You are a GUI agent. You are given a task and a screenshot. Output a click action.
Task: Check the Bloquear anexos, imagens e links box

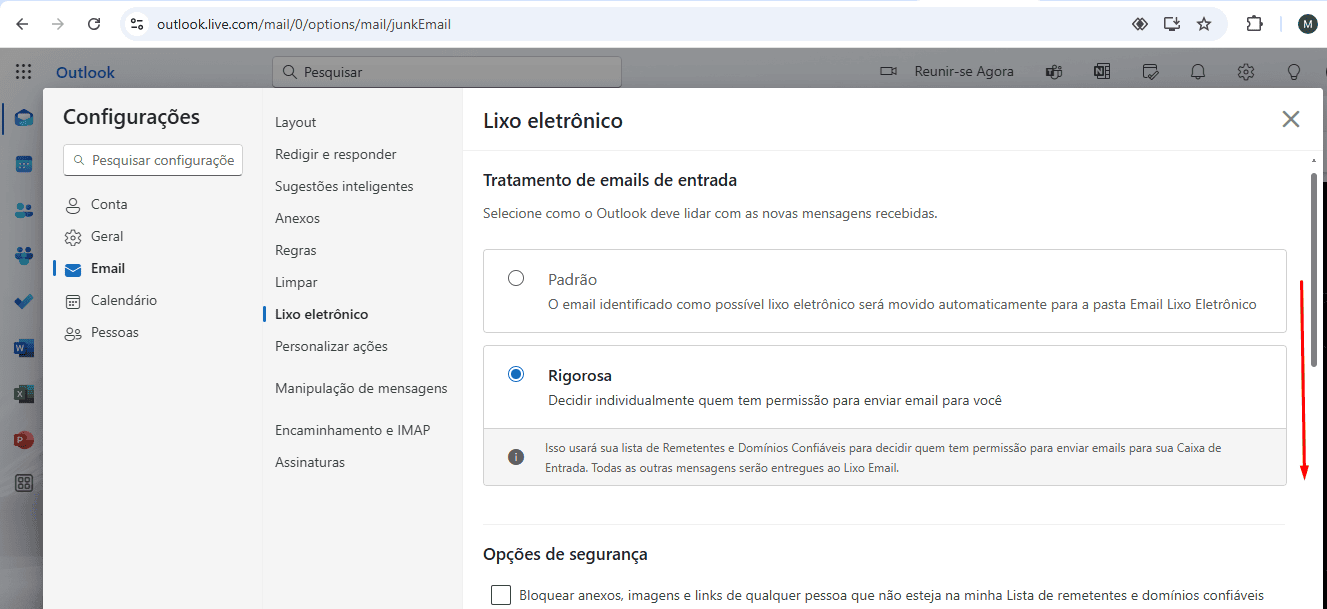[x=501, y=595]
